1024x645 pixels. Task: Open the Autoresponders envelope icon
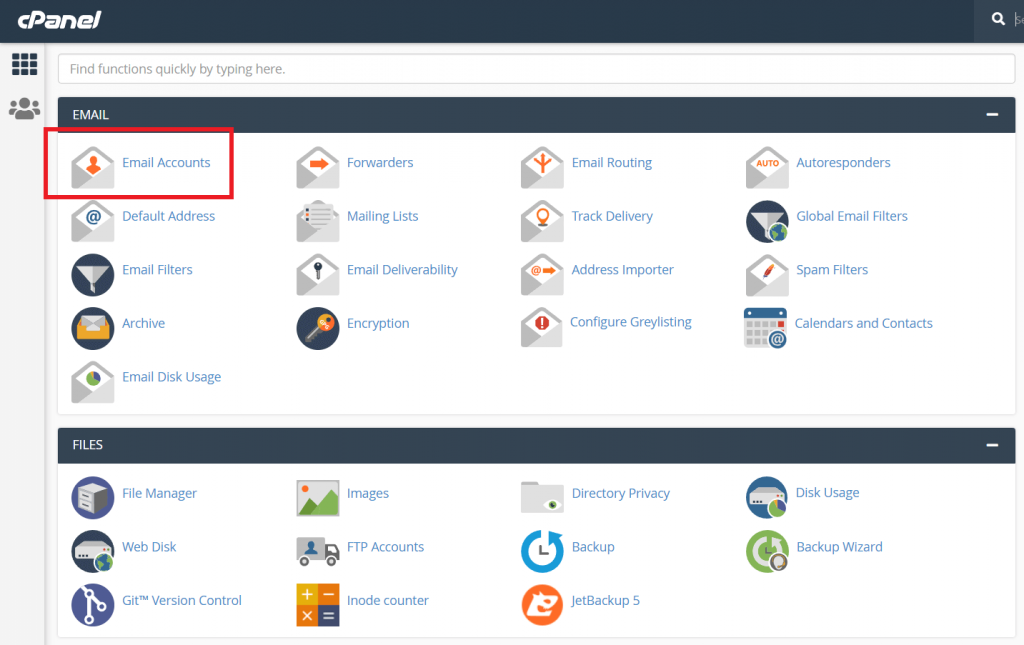(x=767, y=167)
